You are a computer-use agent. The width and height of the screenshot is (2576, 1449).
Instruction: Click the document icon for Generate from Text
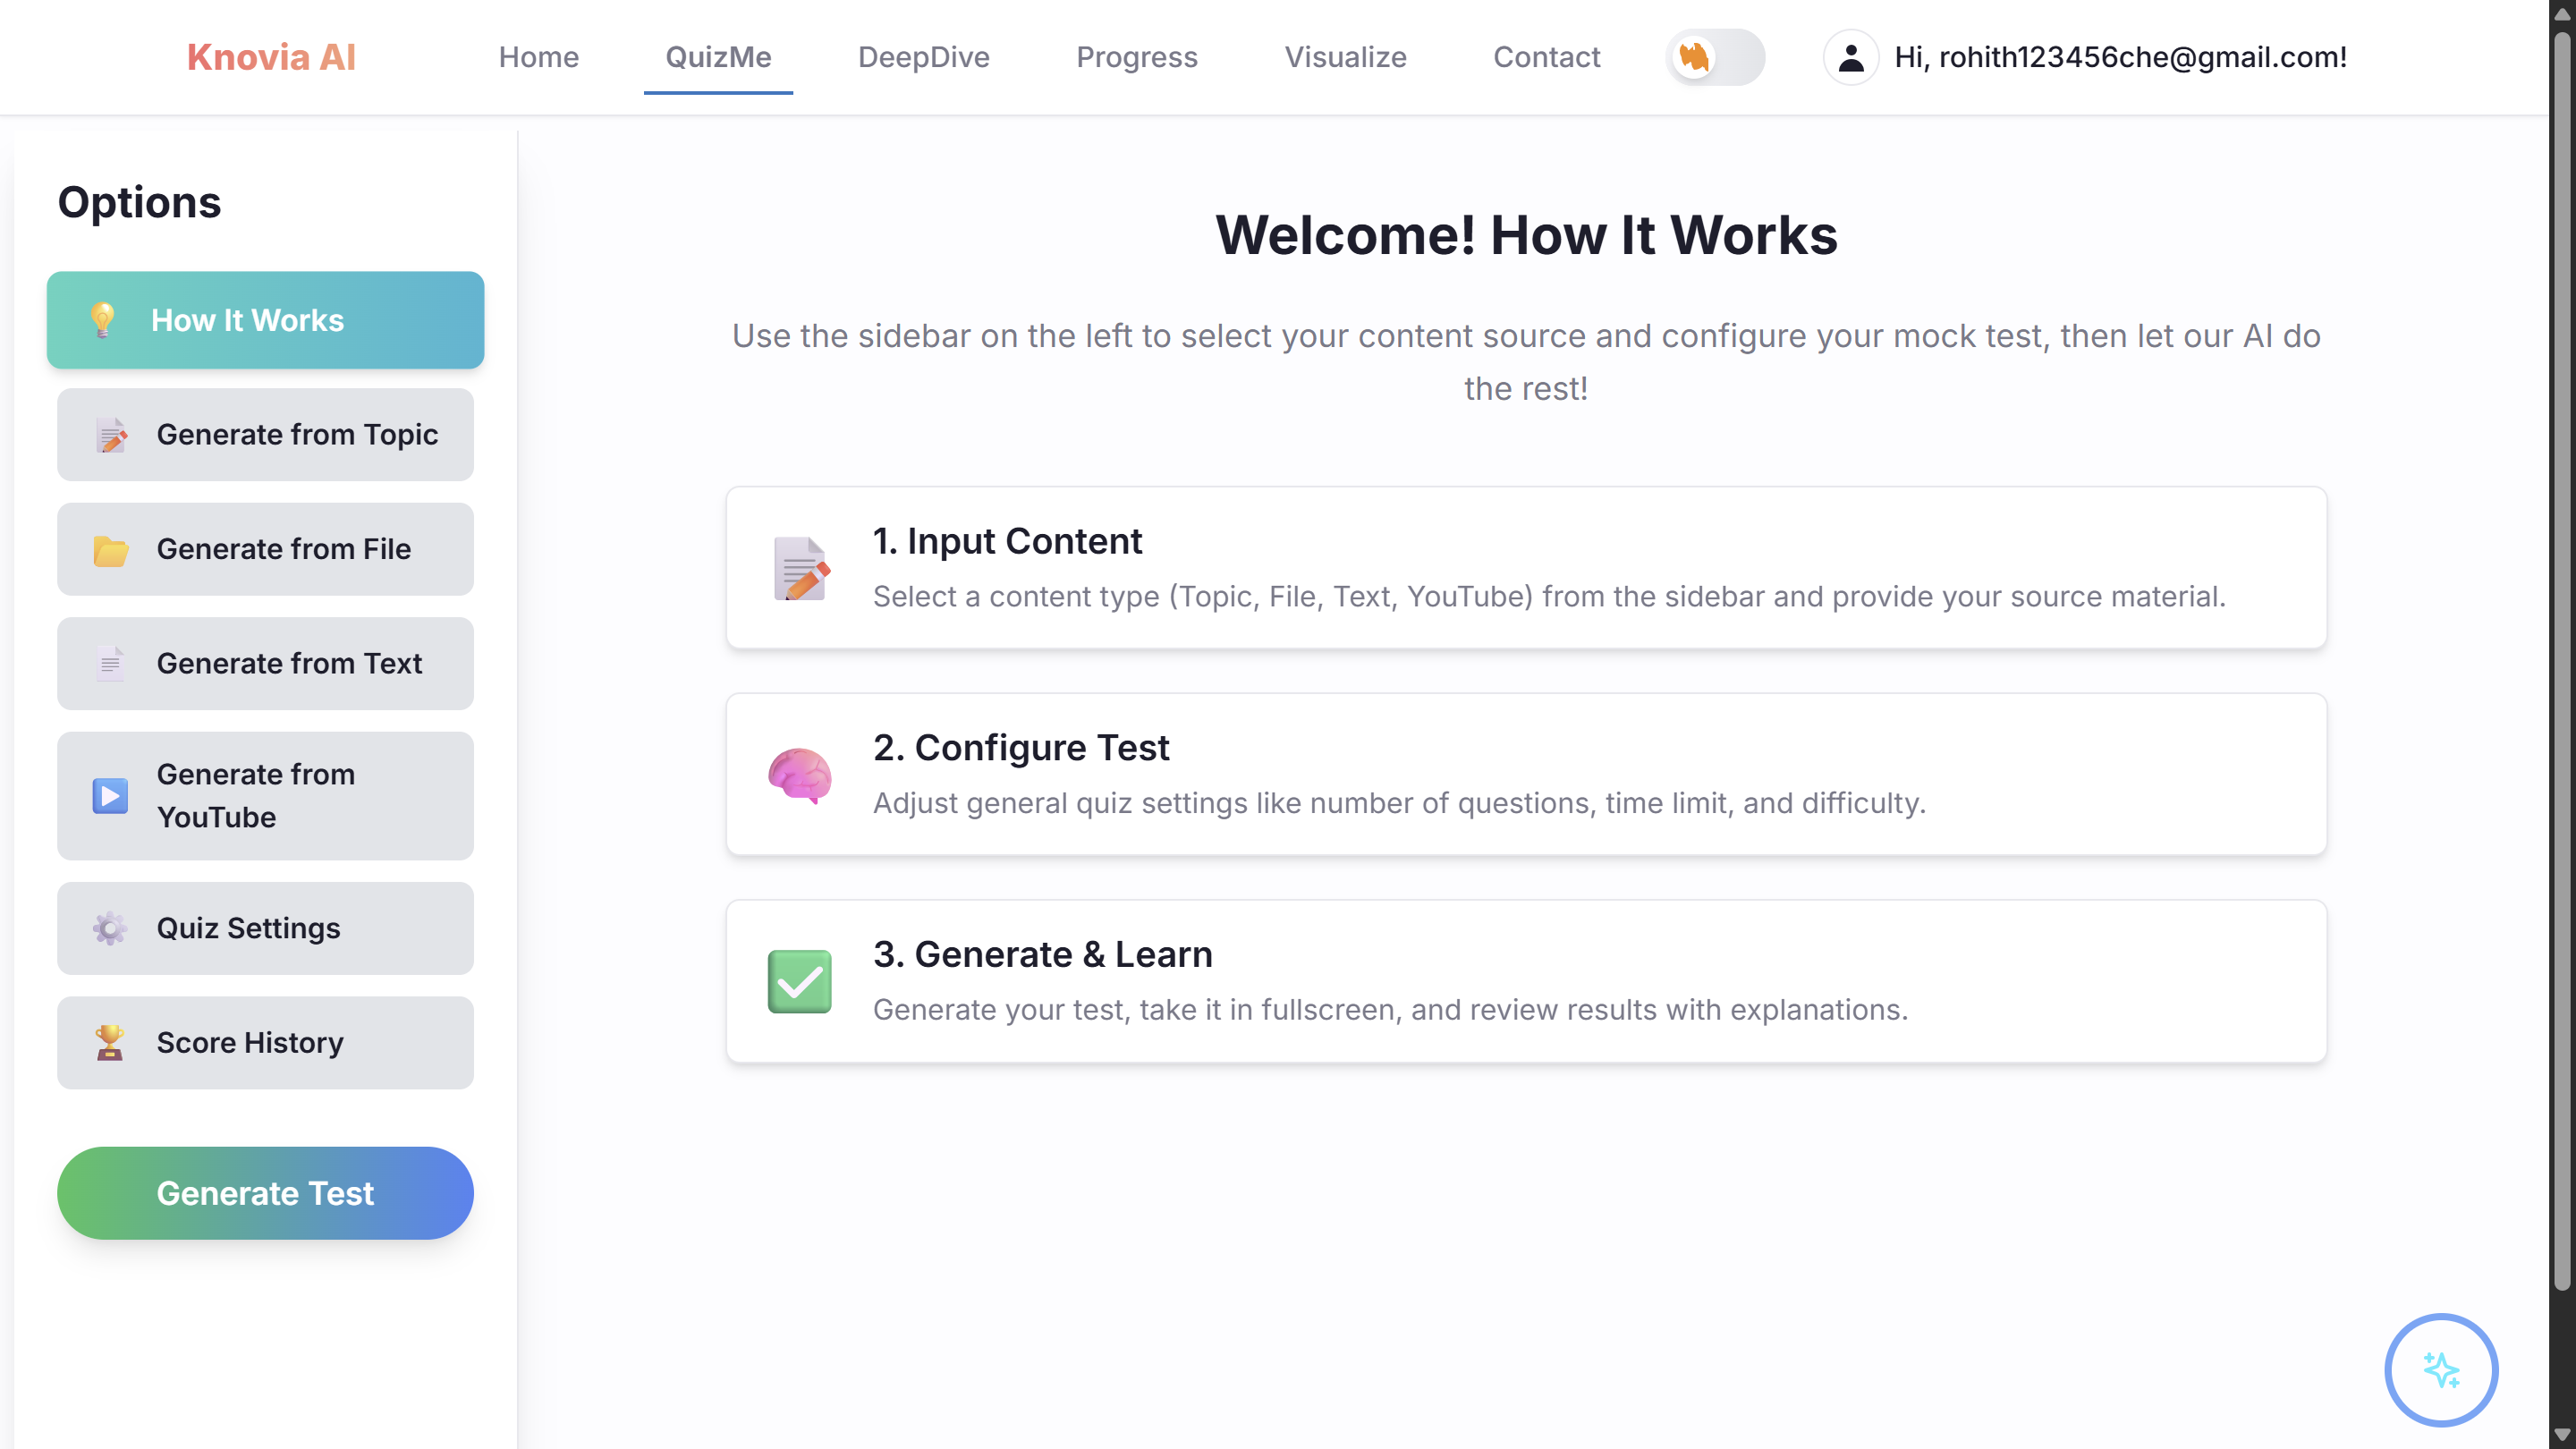[x=111, y=664]
